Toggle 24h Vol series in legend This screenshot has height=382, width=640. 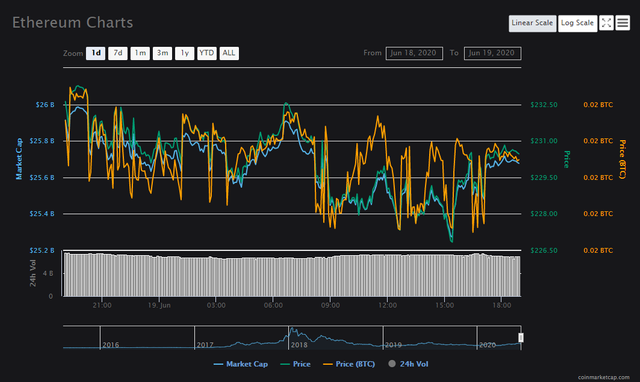point(408,364)
